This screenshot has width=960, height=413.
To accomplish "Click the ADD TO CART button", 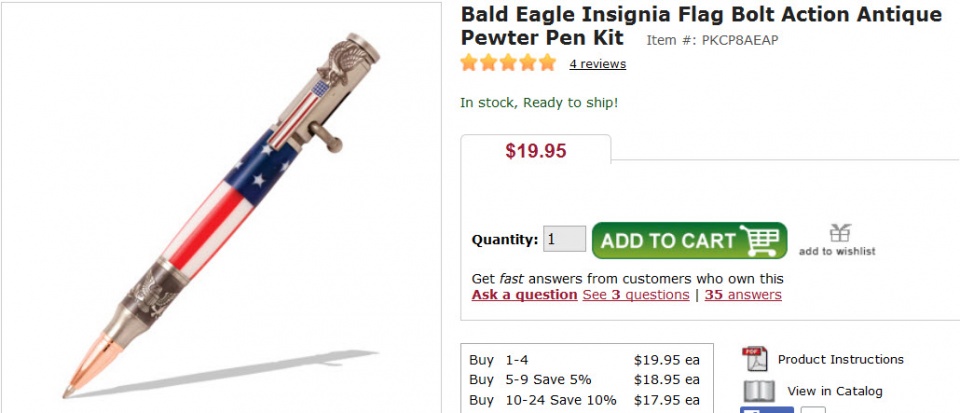I will pyautogui.click(x=689, y=240).
